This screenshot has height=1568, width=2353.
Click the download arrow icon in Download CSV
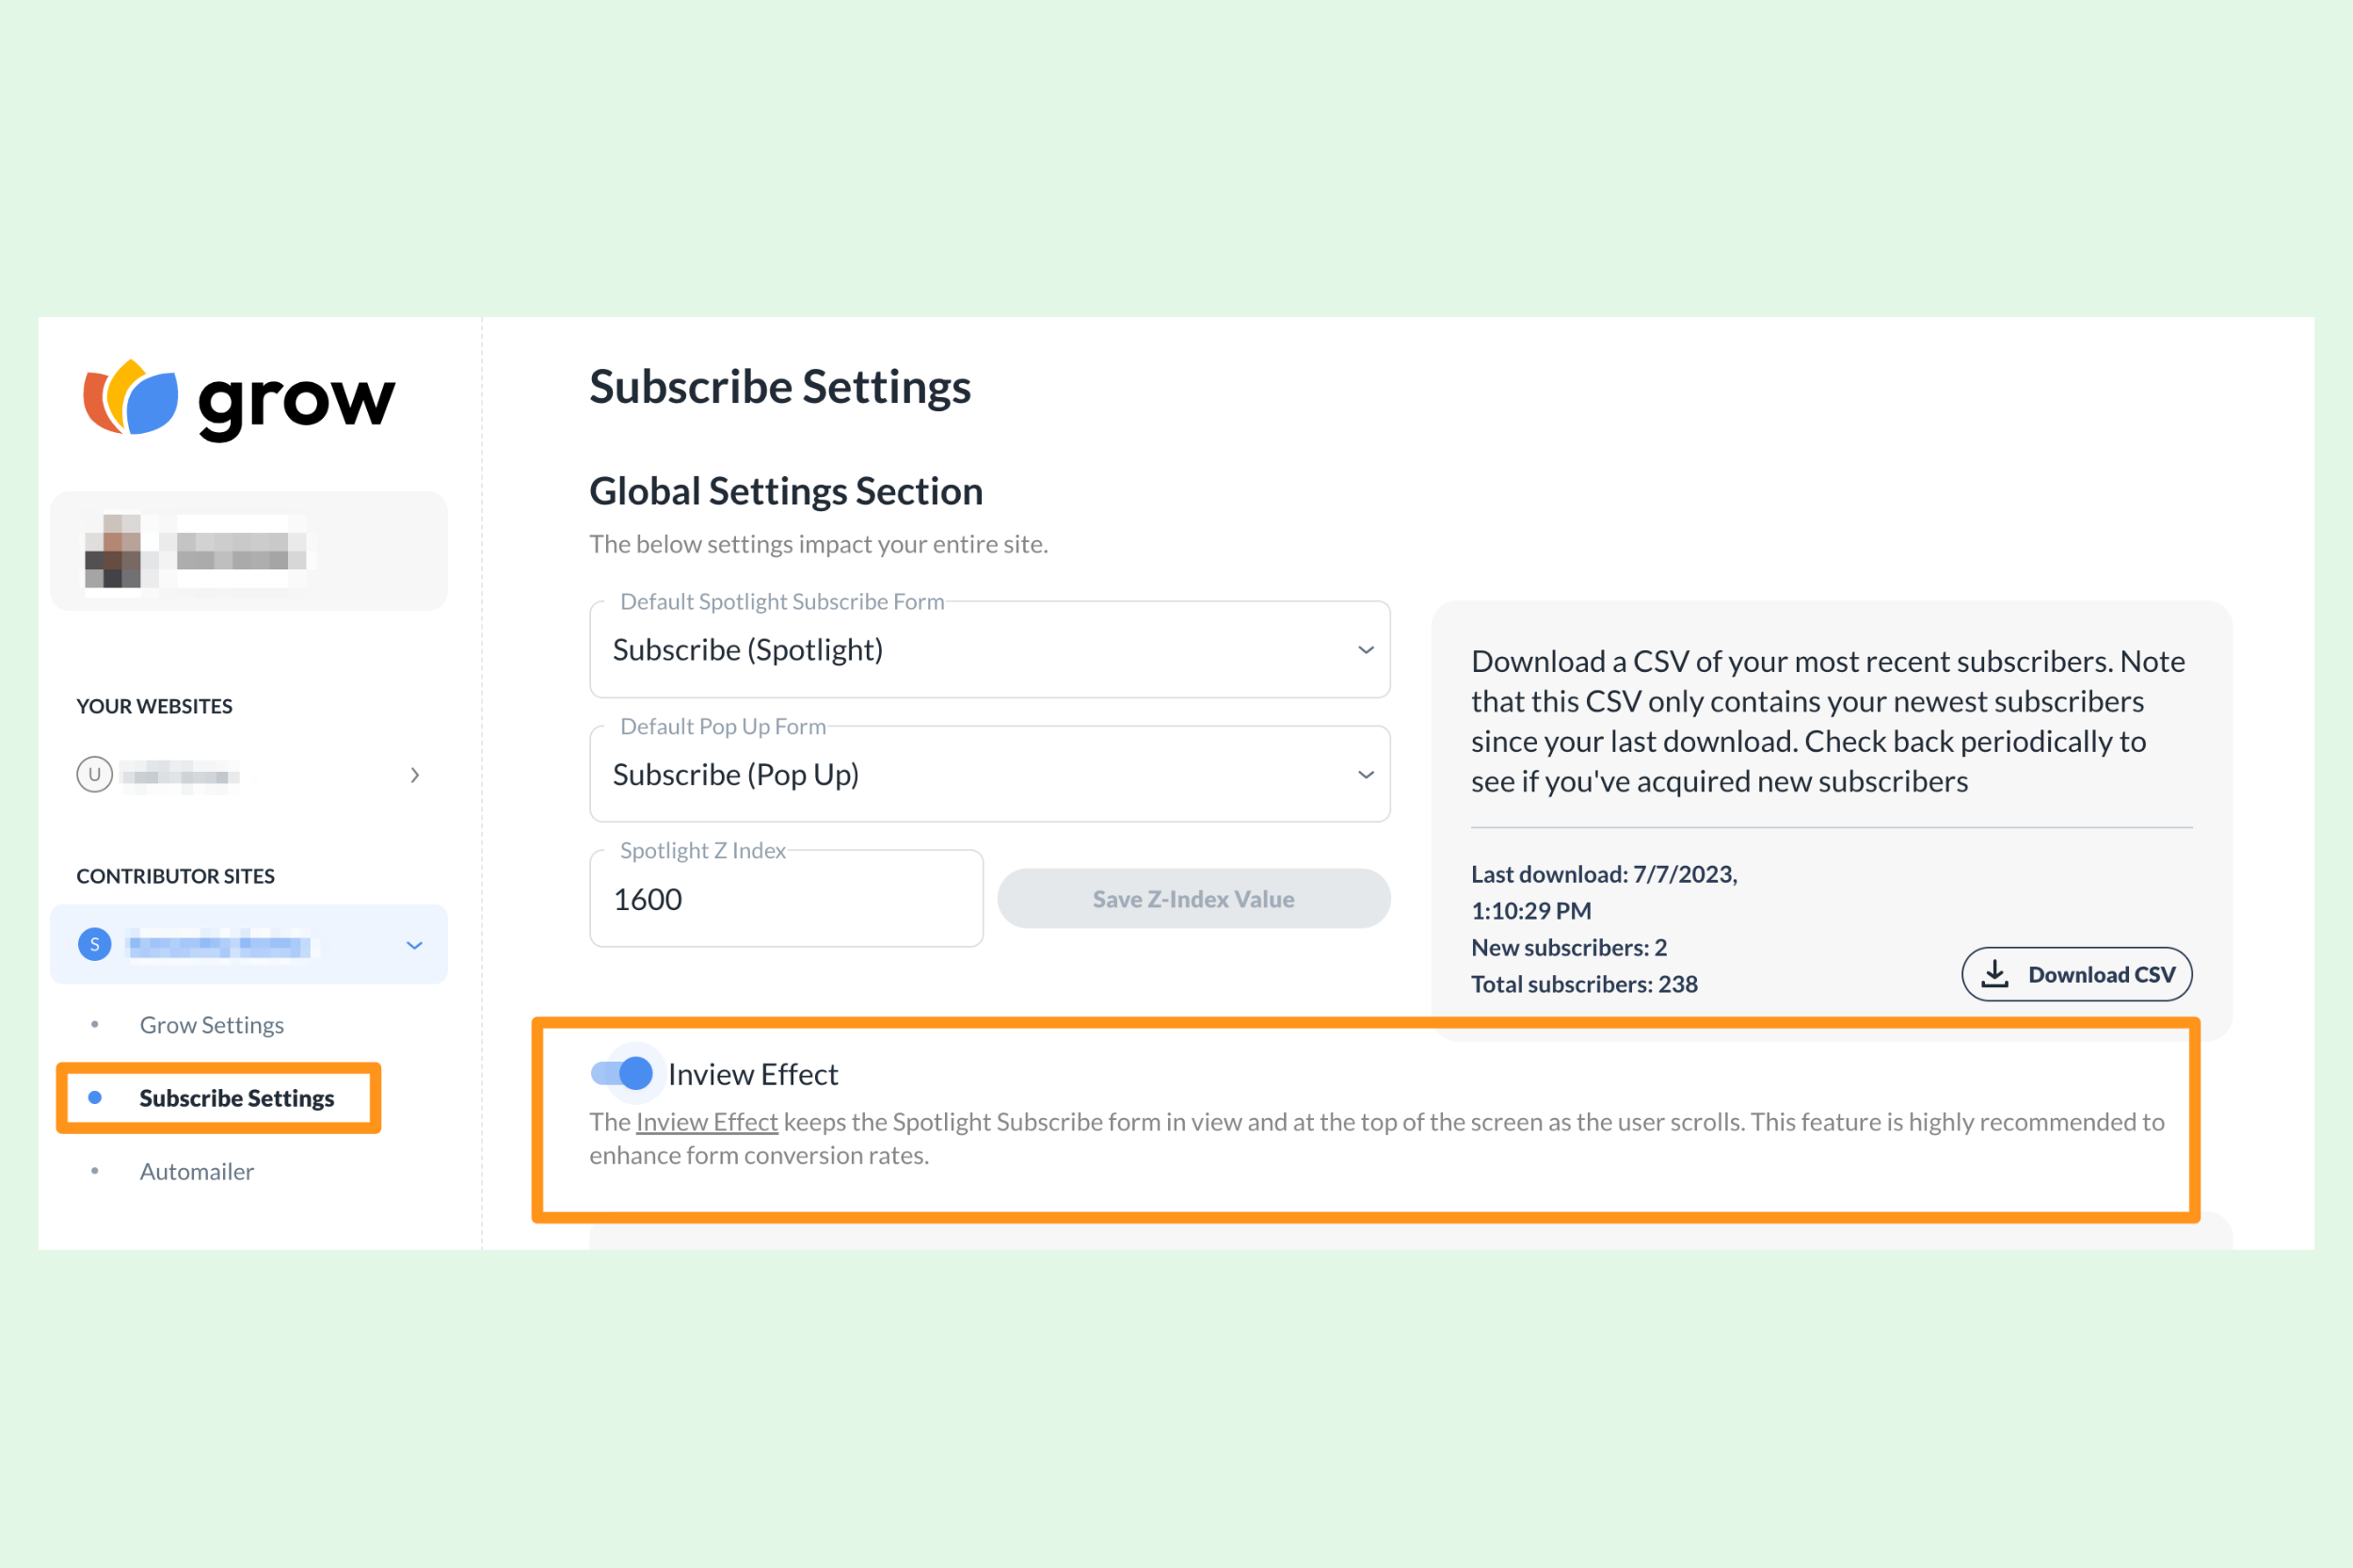1994,974
